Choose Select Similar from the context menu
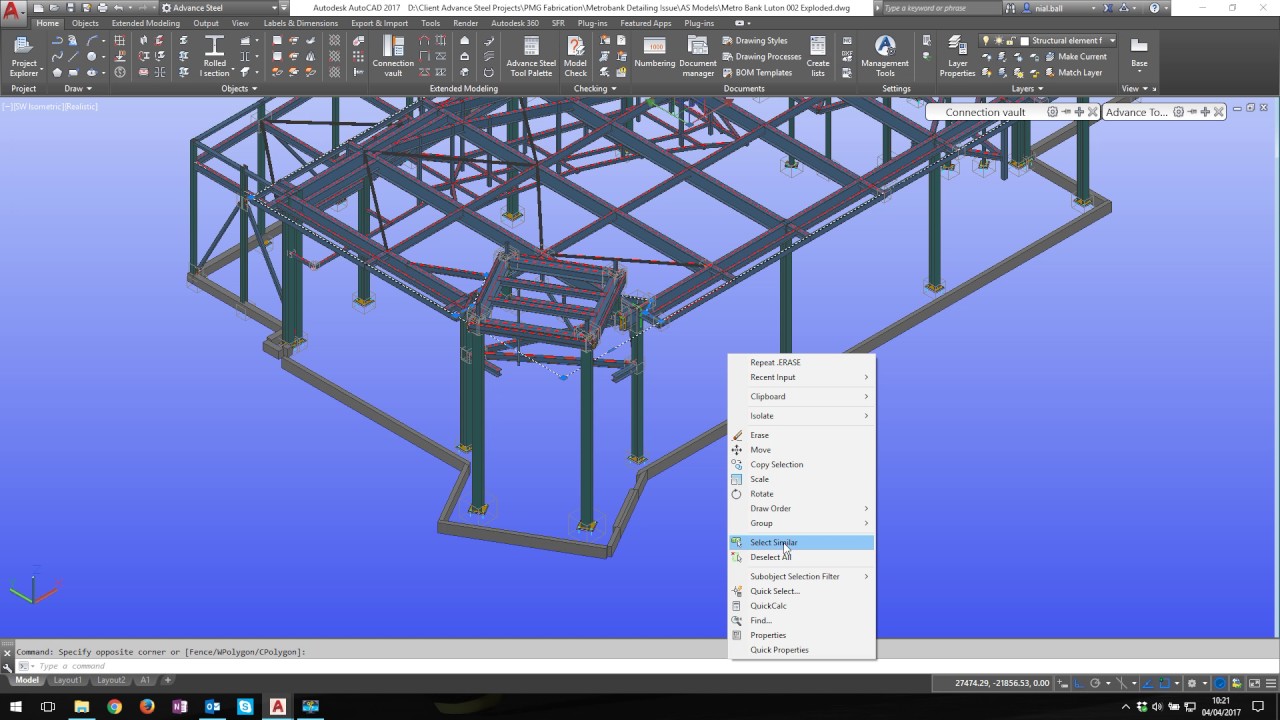The height and width of the screenshot is (720, 1280). point(802,542)
